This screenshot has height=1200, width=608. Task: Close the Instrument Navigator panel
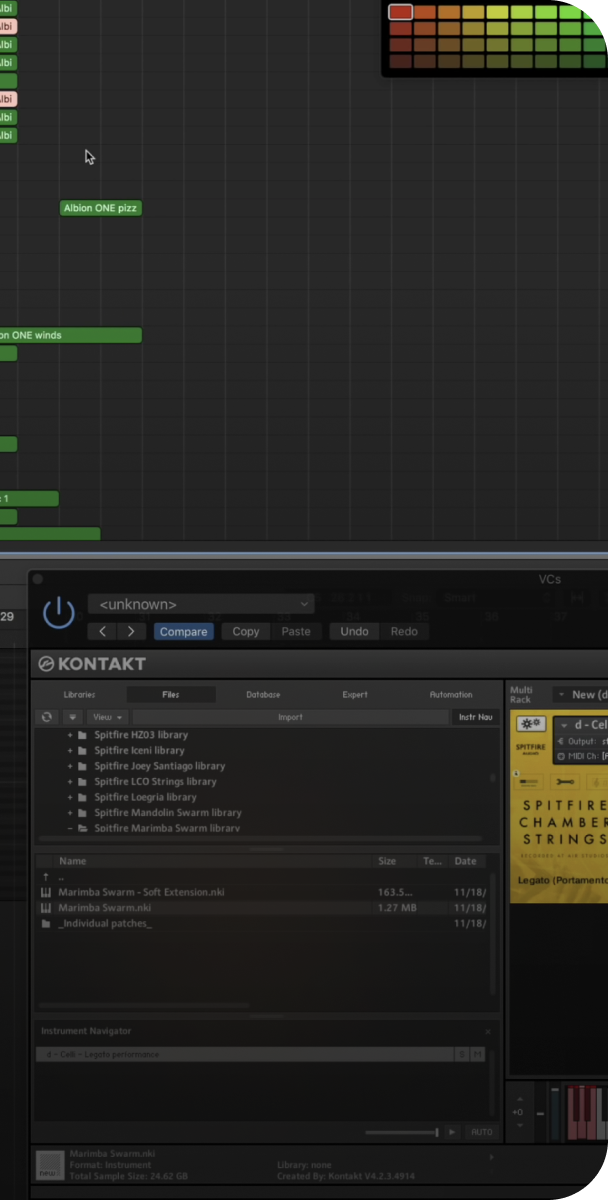point(488,1031)
